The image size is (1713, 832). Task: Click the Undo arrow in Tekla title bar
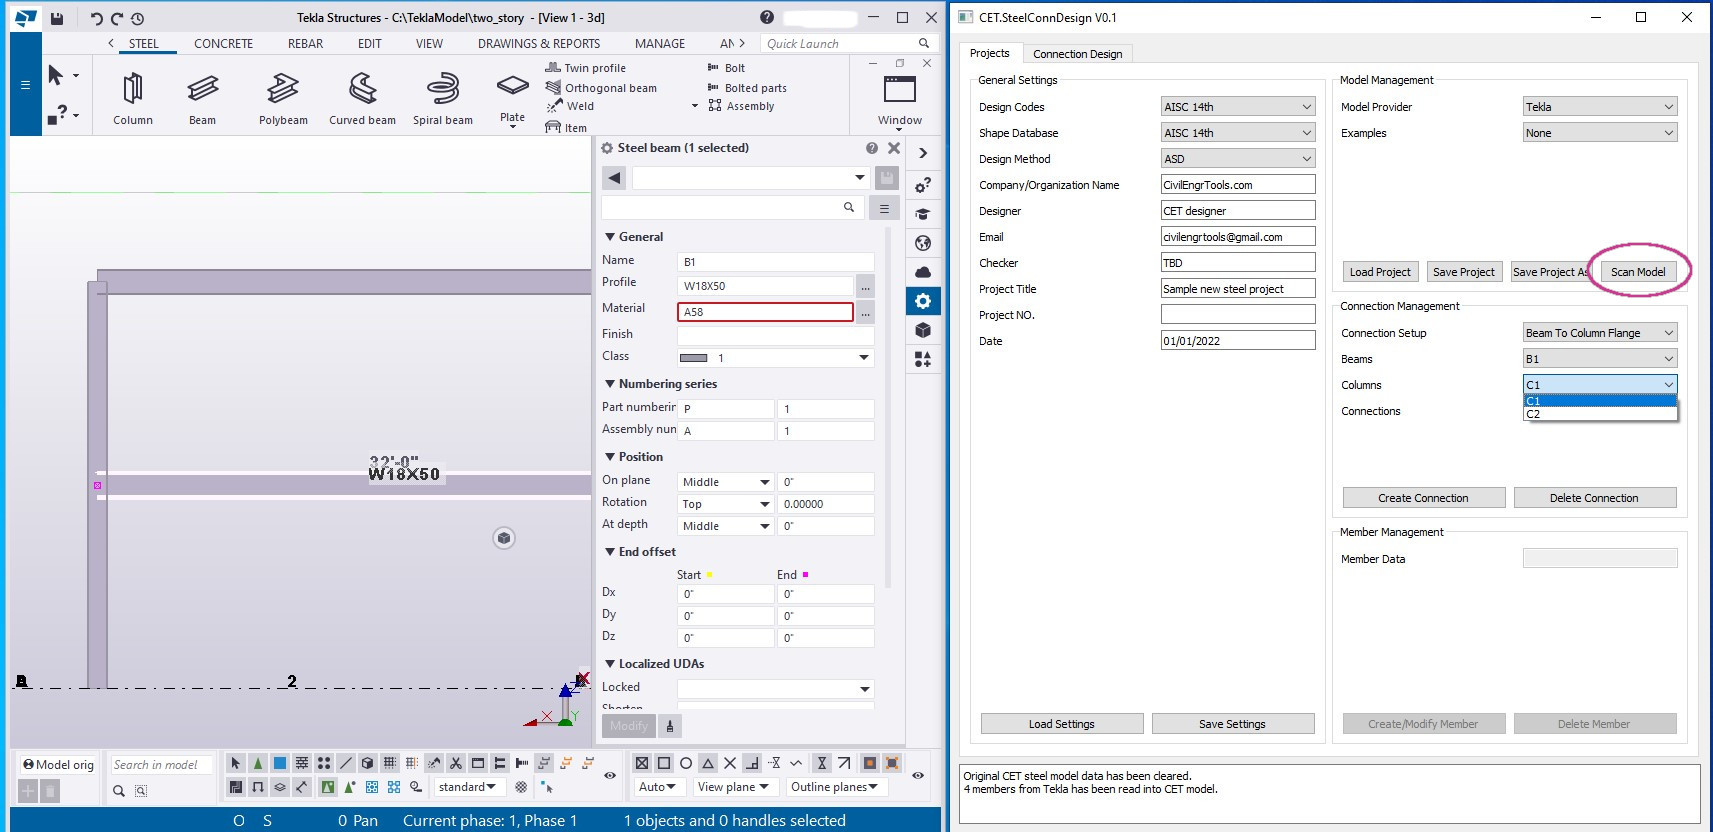(x=96, y=18)
